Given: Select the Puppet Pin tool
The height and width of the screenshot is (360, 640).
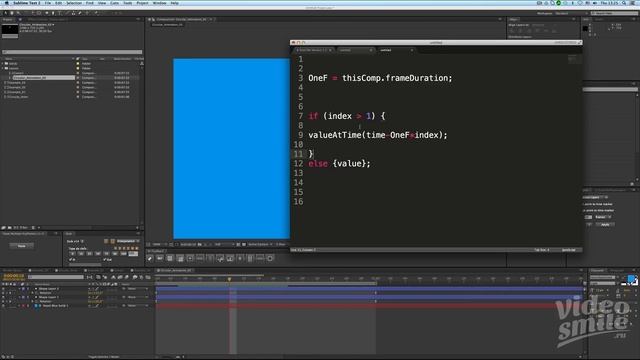Looking at the screenshot, I should (x=96, y=13).
